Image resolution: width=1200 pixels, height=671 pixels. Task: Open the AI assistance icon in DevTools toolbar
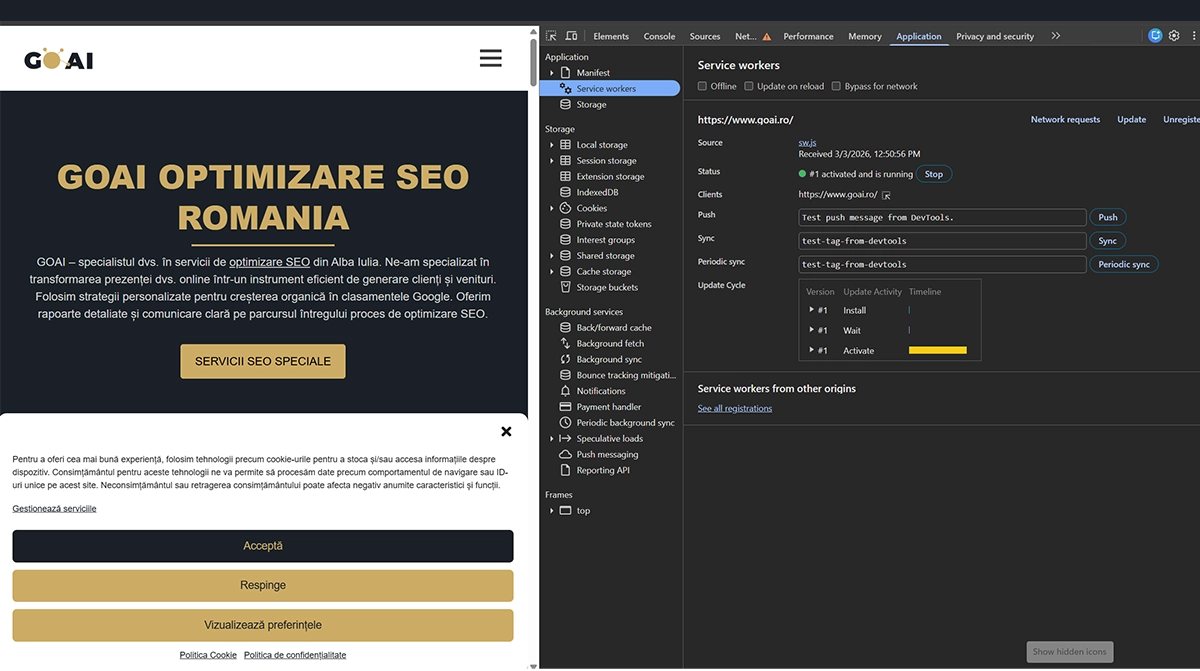[1155, 36]
